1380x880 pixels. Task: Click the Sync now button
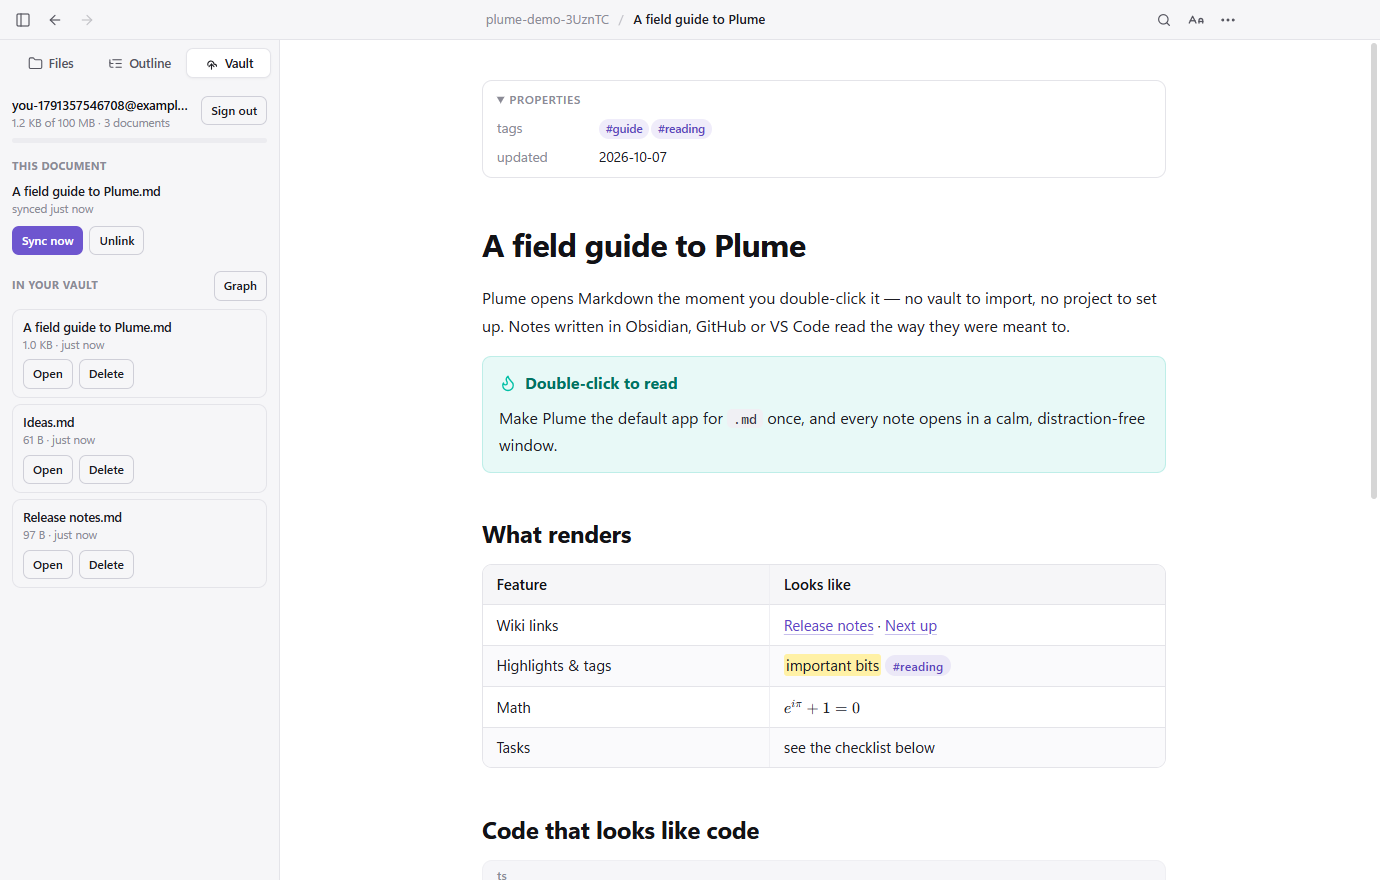47,241
